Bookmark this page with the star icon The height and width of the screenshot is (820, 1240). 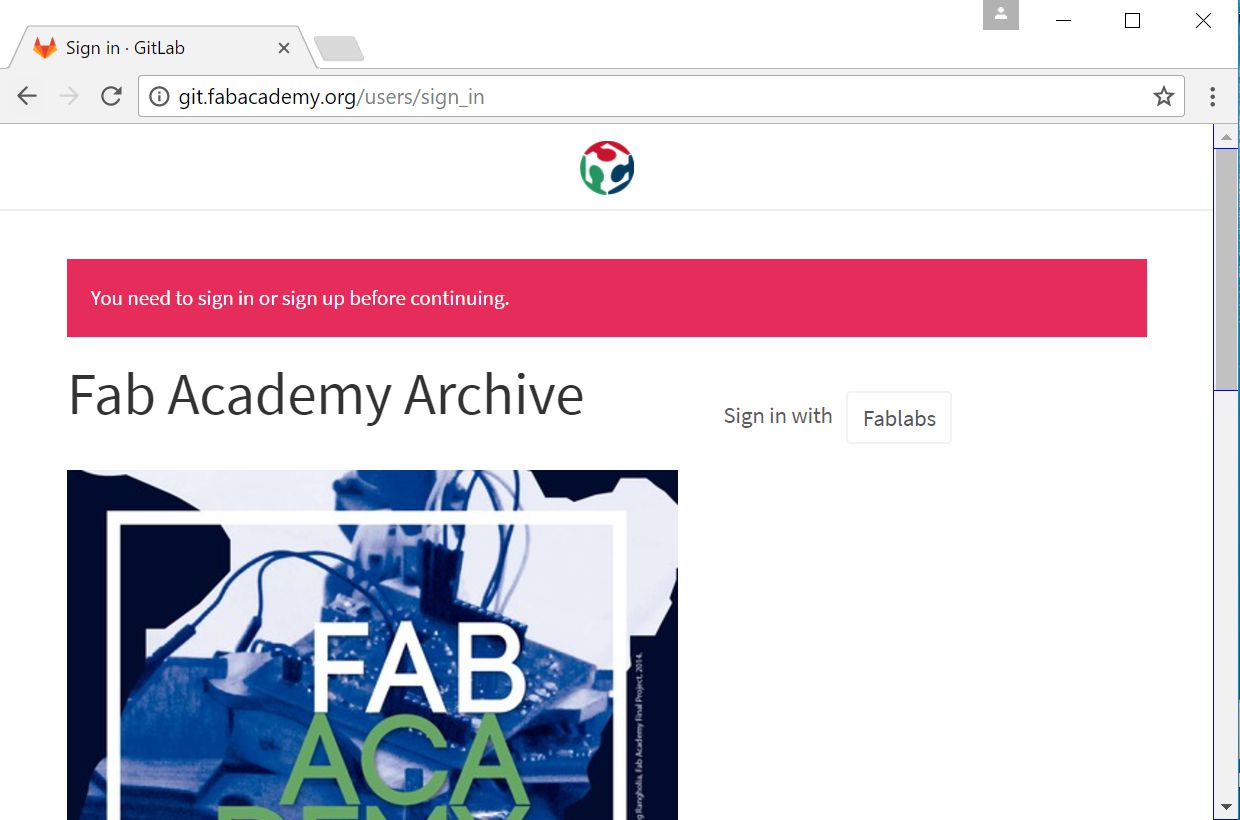pyautogui.click(x=1163, y=96)
